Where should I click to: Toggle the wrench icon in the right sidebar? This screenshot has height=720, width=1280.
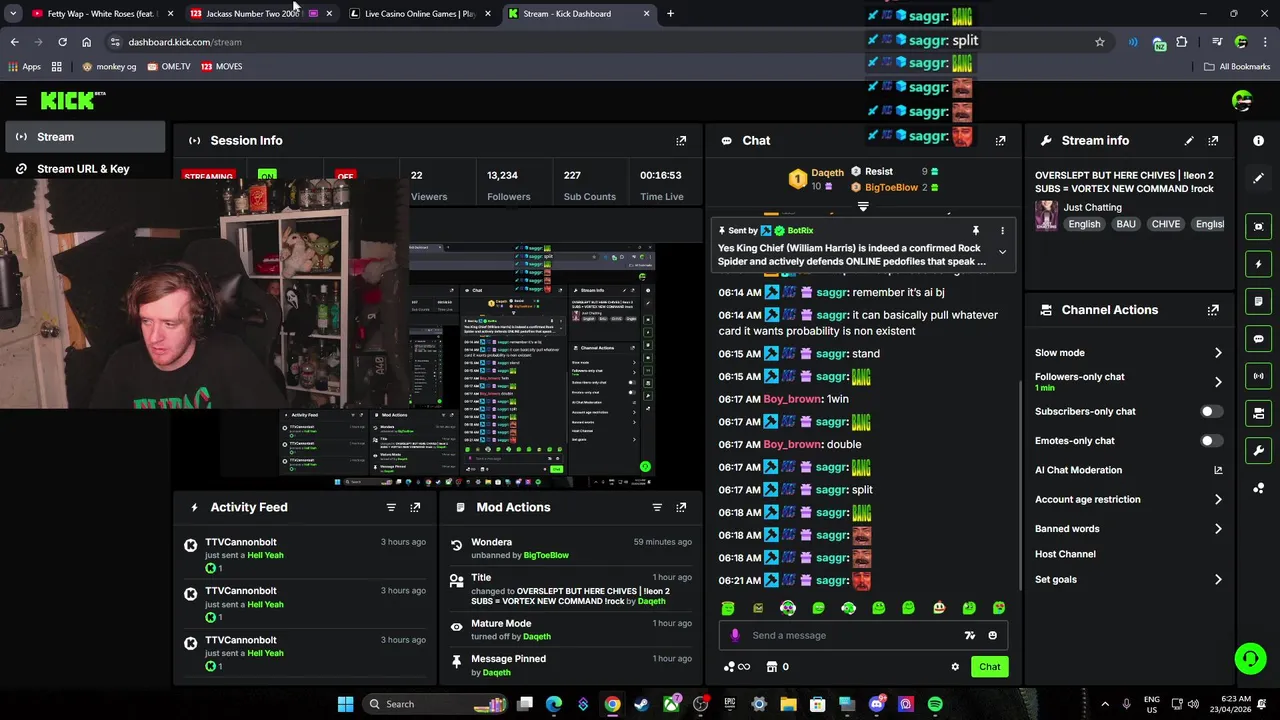click(x=1259, y=451)
